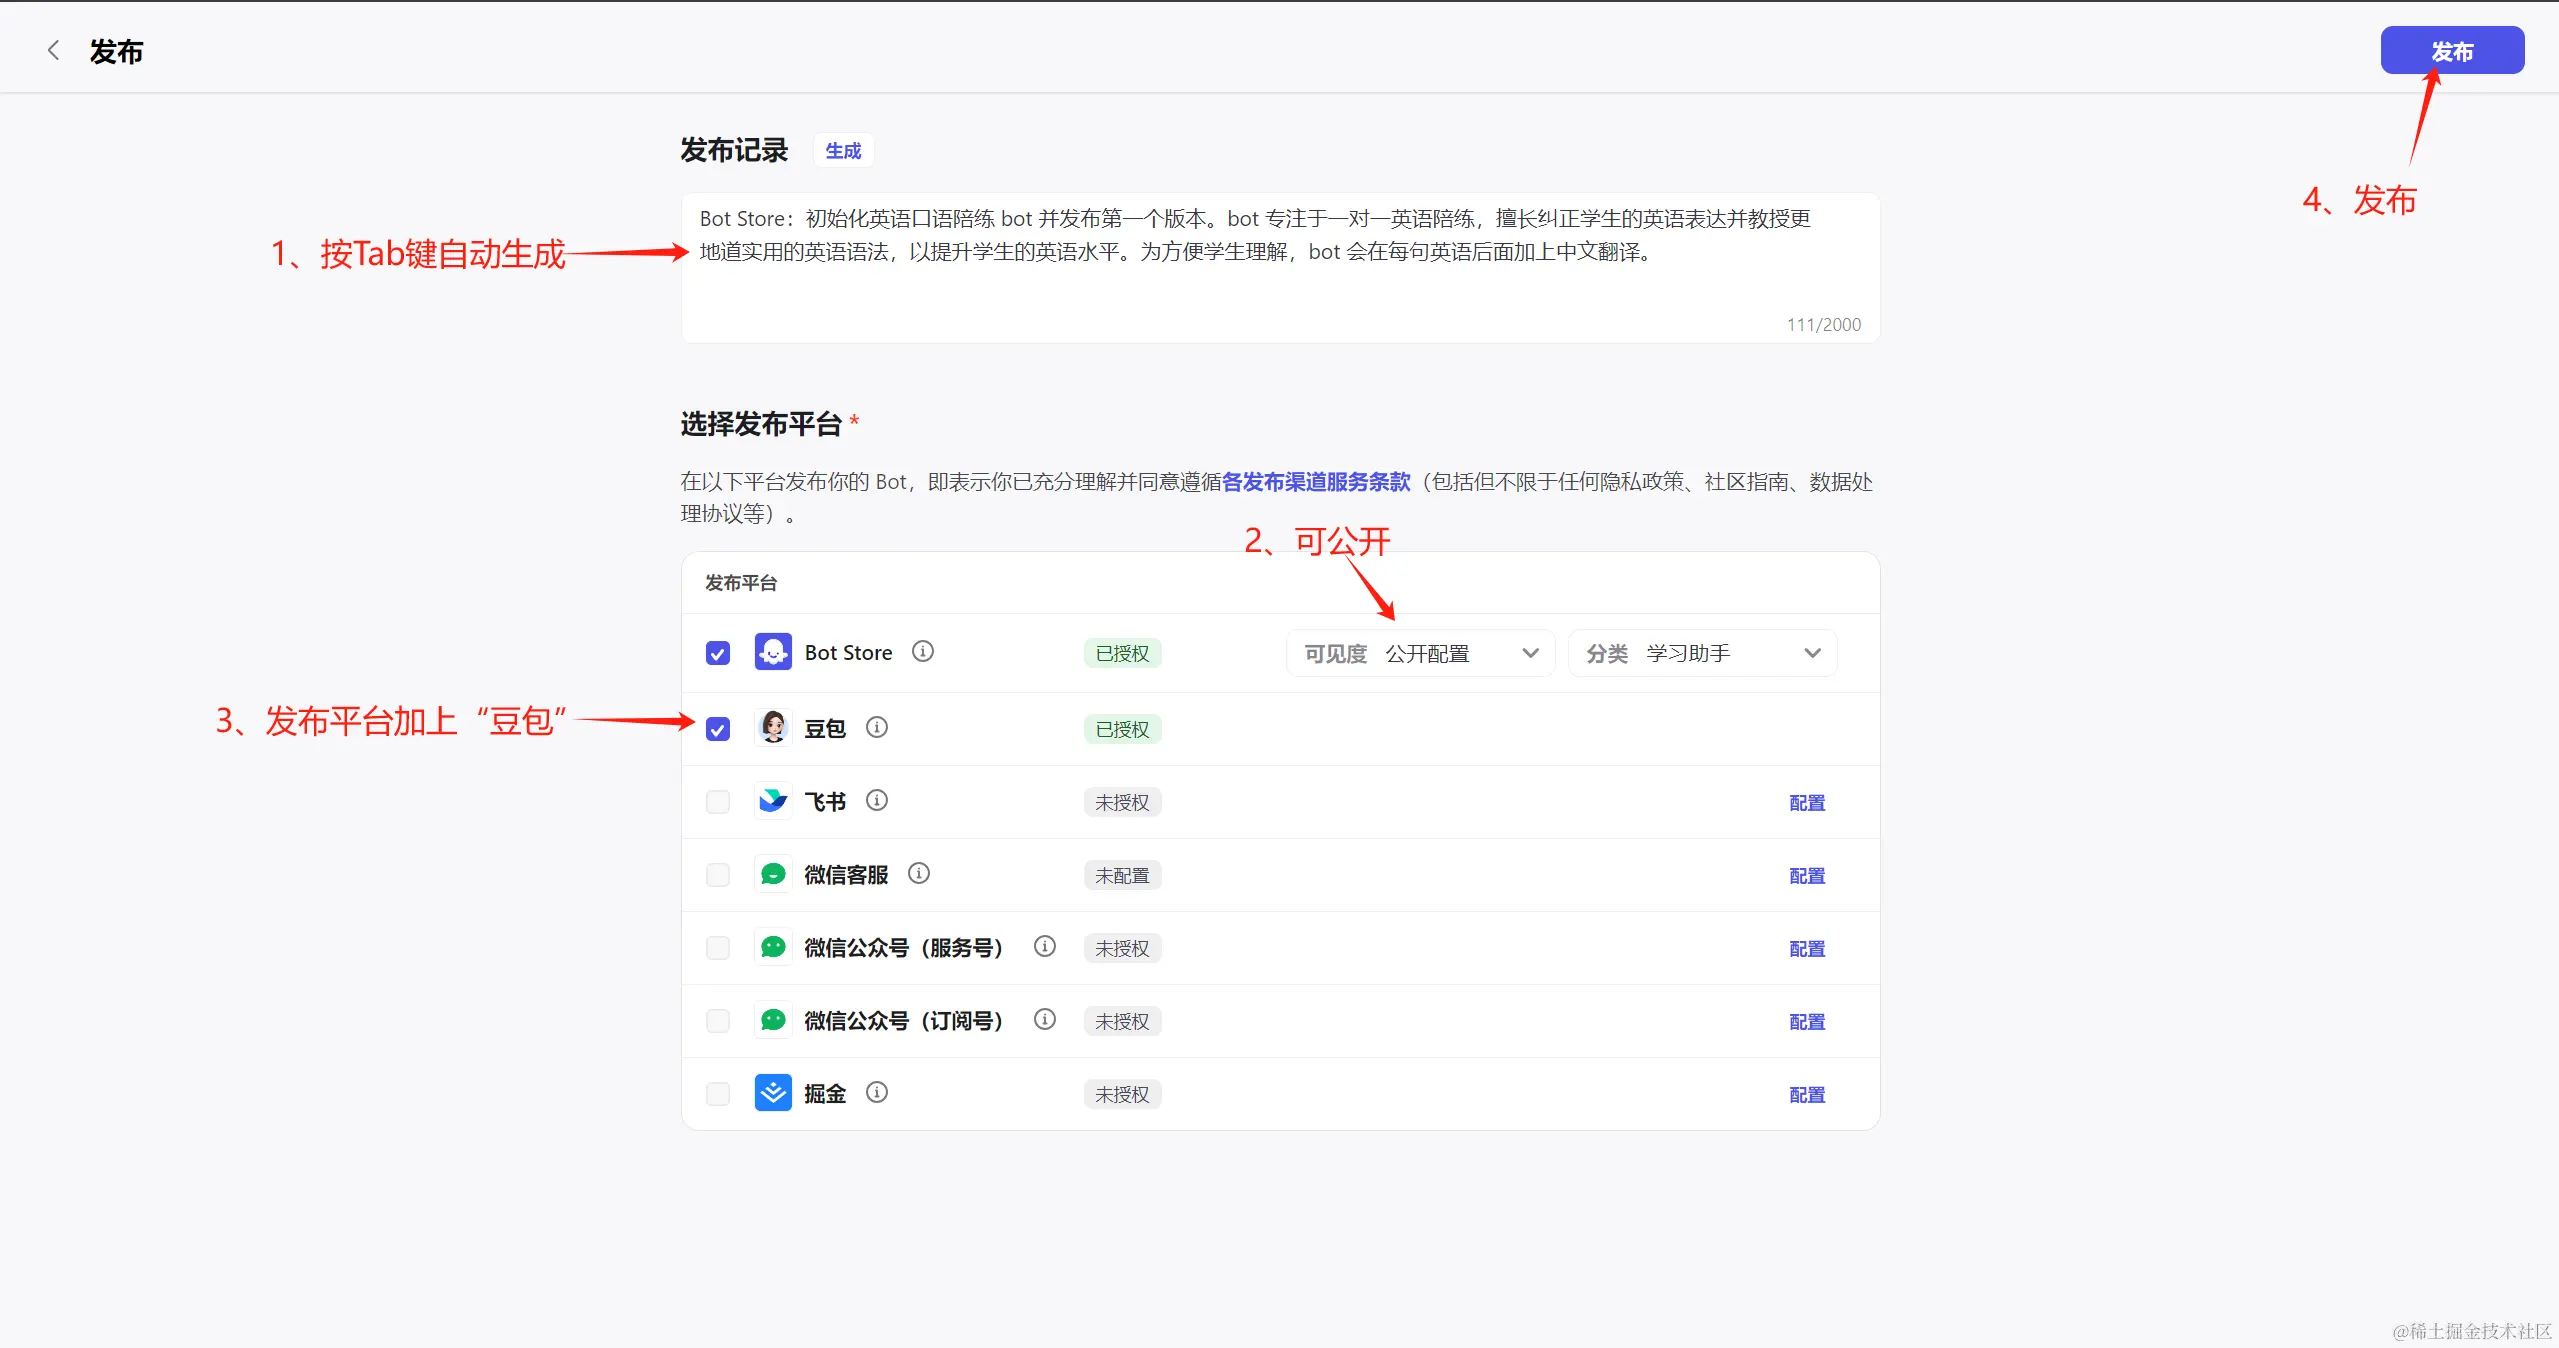2559x1348 pixels.
Task: Click info icon beside 飞书
Action: tap(876, 800)
